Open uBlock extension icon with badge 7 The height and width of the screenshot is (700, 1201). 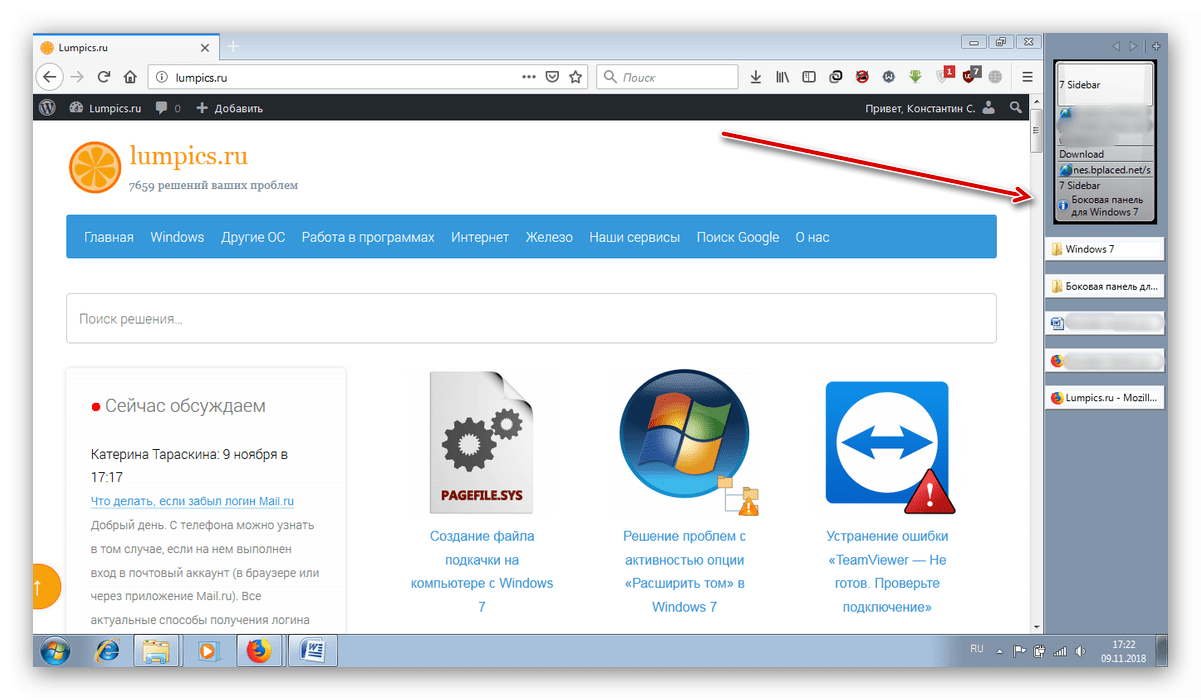click(970, 76)
